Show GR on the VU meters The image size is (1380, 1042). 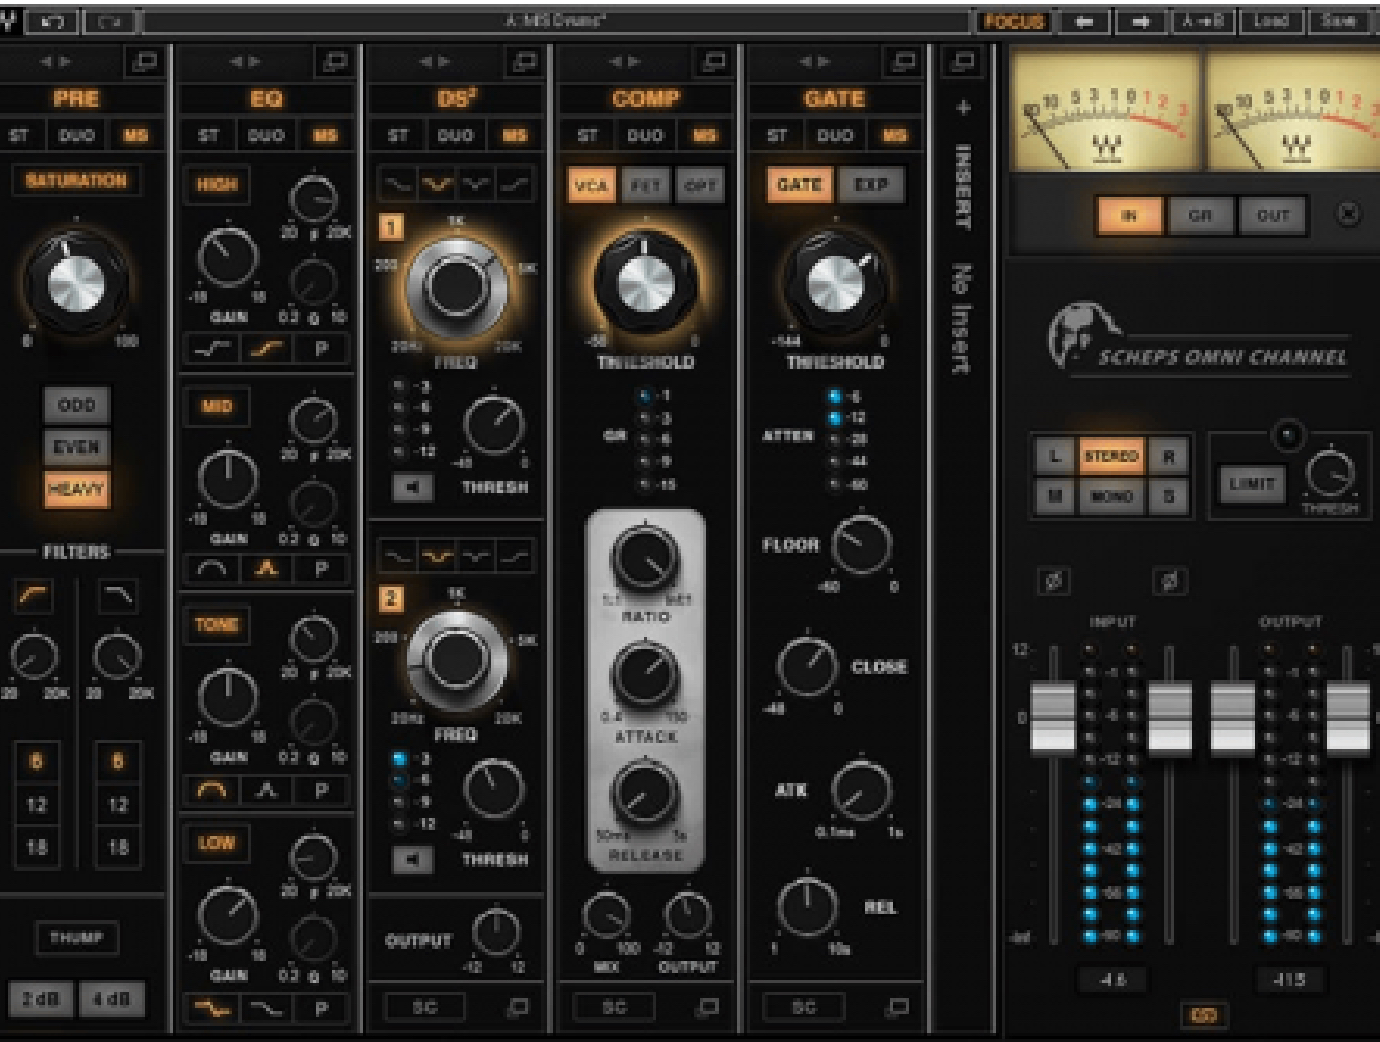coord(1200,215)
